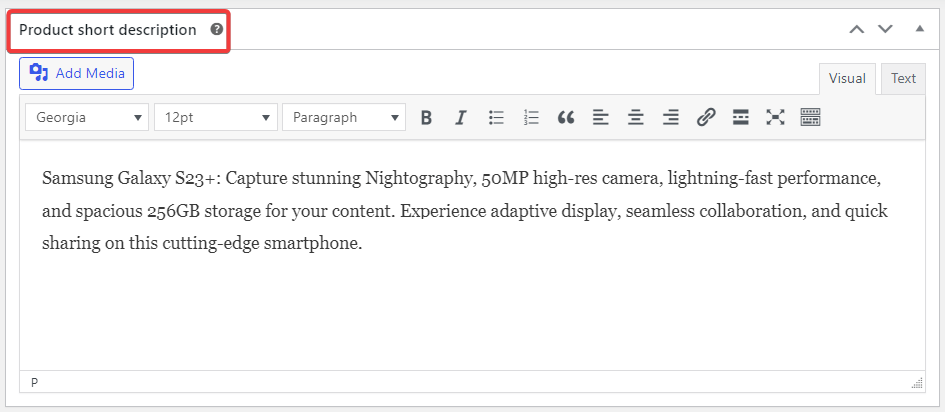Switch to the Visual editor tab

(x=847, y=79)
